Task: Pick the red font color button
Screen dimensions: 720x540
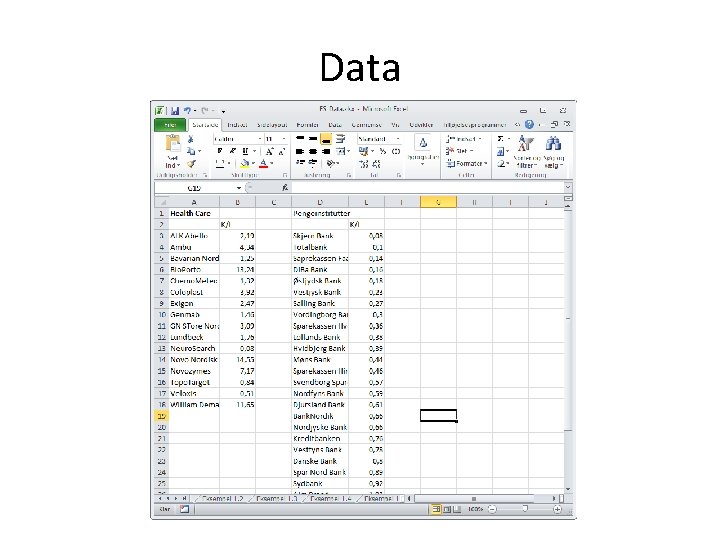Action: tap(263, 163)
